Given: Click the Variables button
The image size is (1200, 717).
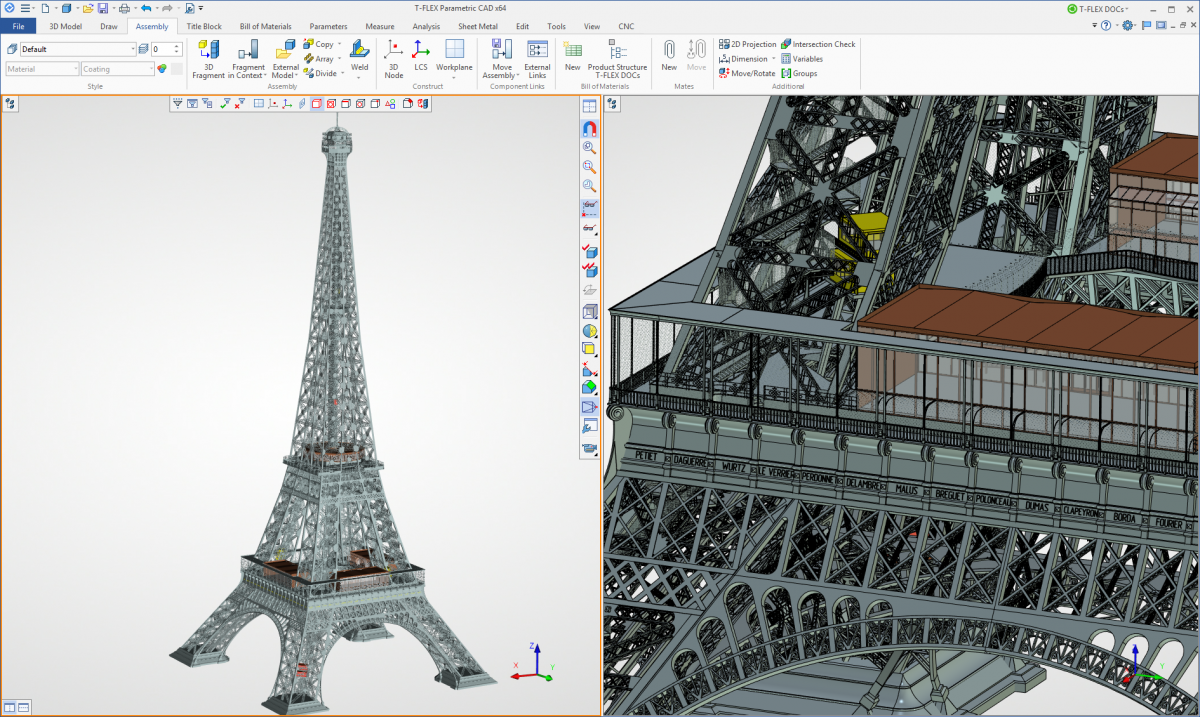Looking at the screenshot, I should click(x=802, y=59).
